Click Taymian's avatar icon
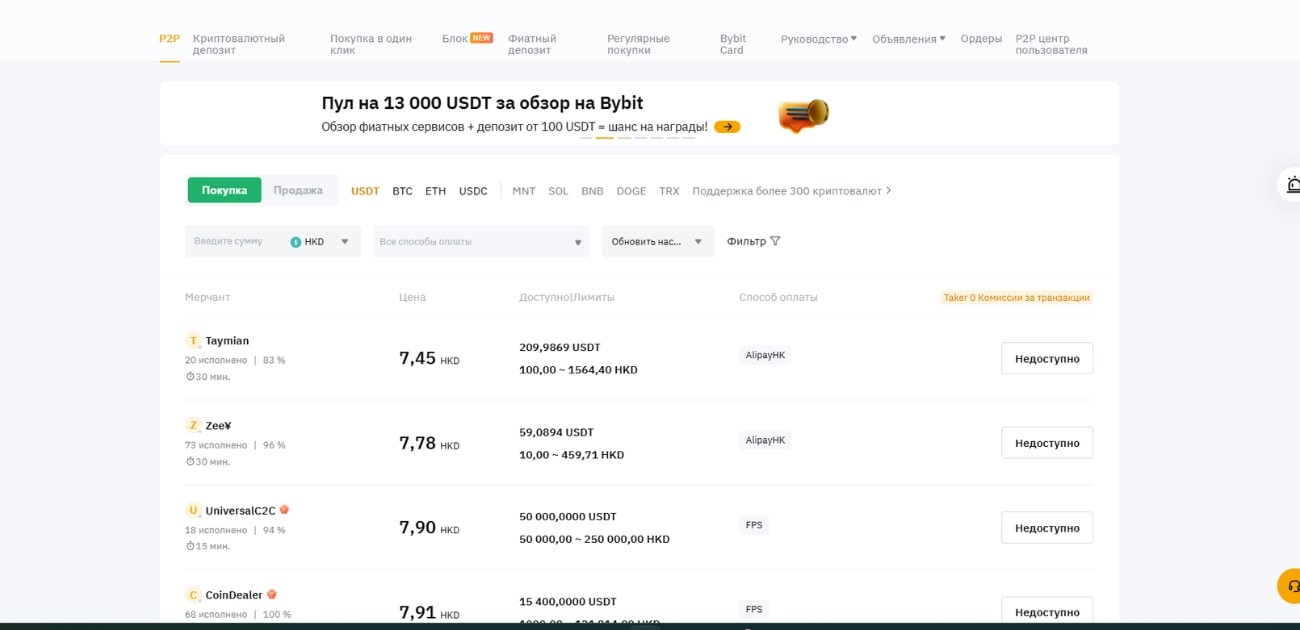The width and height of the screenshot is (1300, 630). pyautogui.click(x=194, y=341)
